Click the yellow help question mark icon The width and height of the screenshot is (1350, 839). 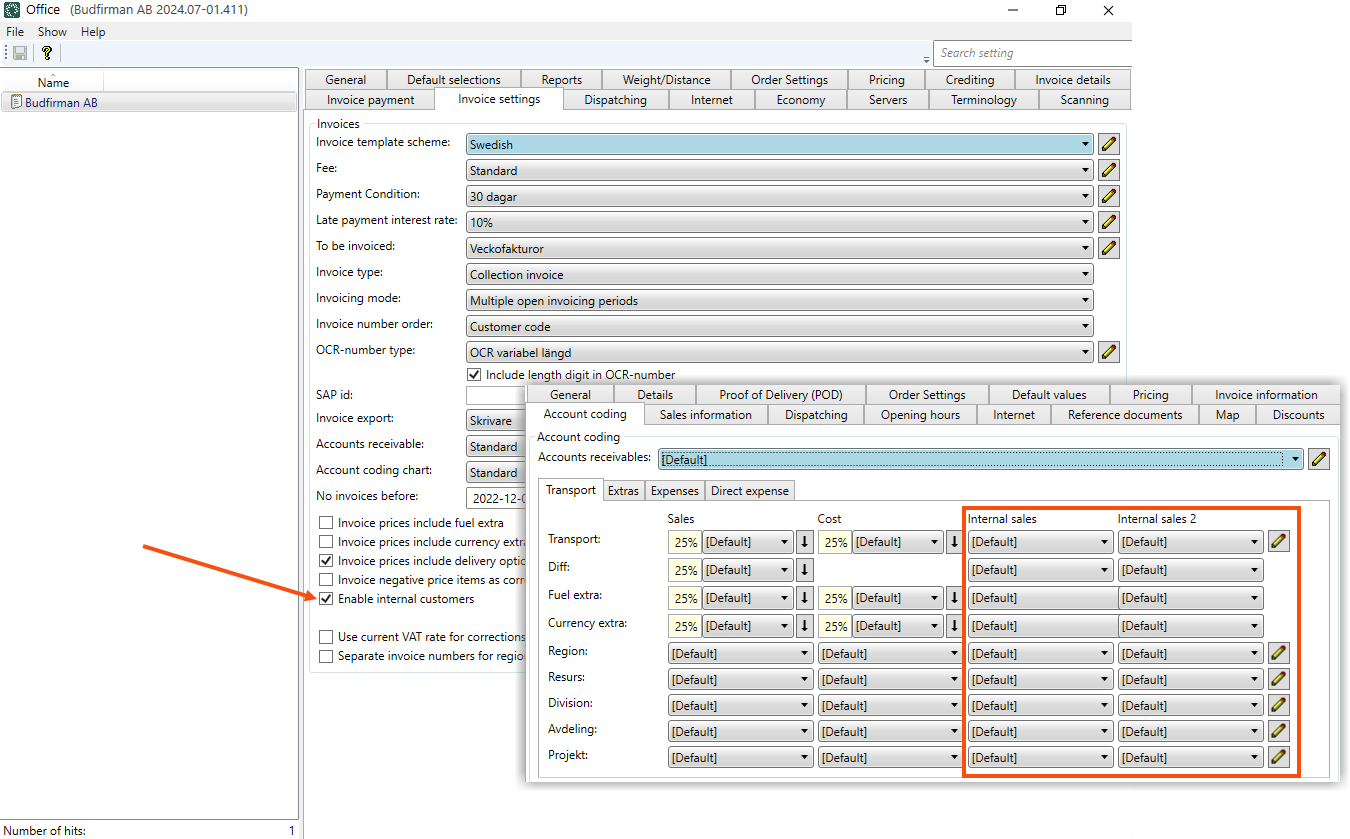click(x=46, y=53)
